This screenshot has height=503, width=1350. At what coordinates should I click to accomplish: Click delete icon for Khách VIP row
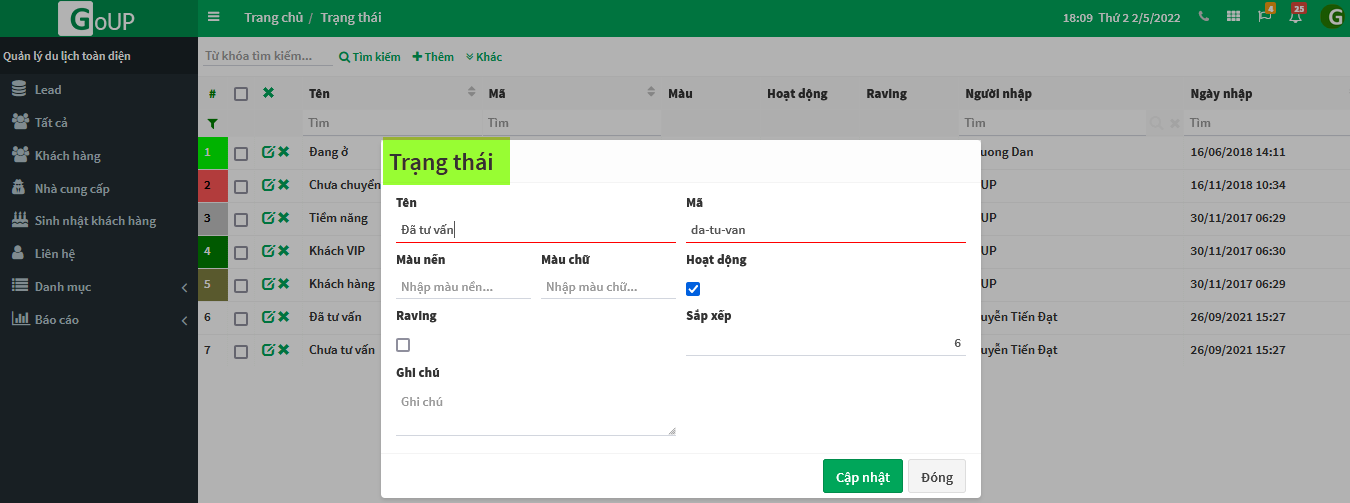pyautogui.click(x=284, y=251)
